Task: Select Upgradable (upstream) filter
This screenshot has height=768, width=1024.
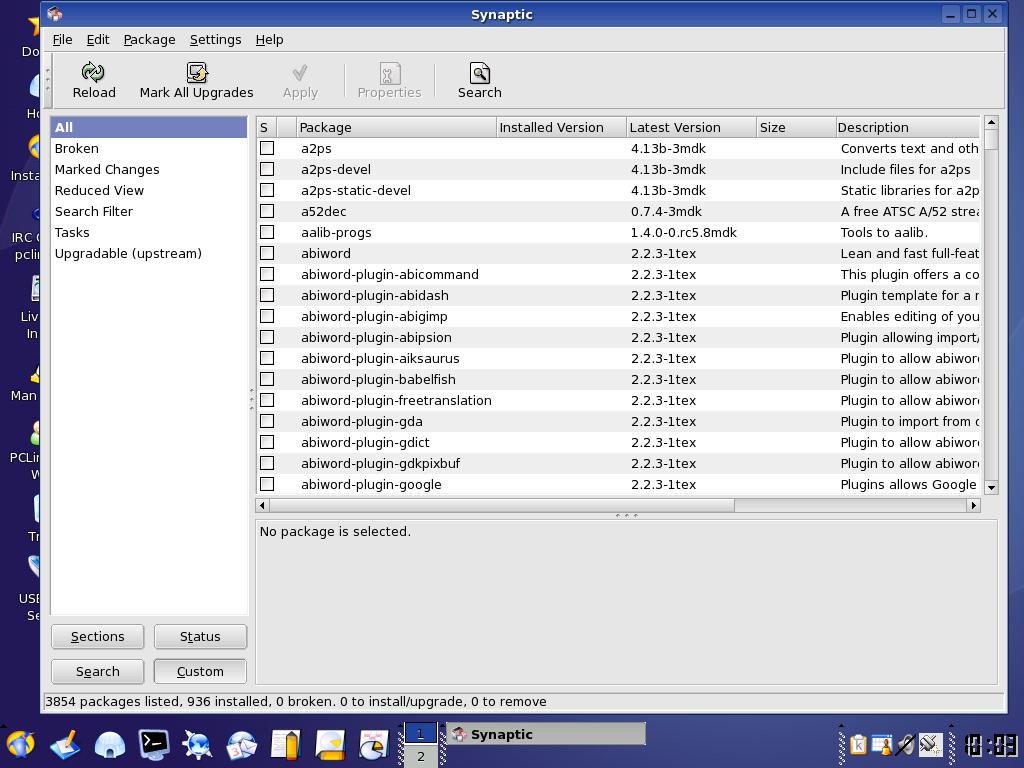Action: 149,253
